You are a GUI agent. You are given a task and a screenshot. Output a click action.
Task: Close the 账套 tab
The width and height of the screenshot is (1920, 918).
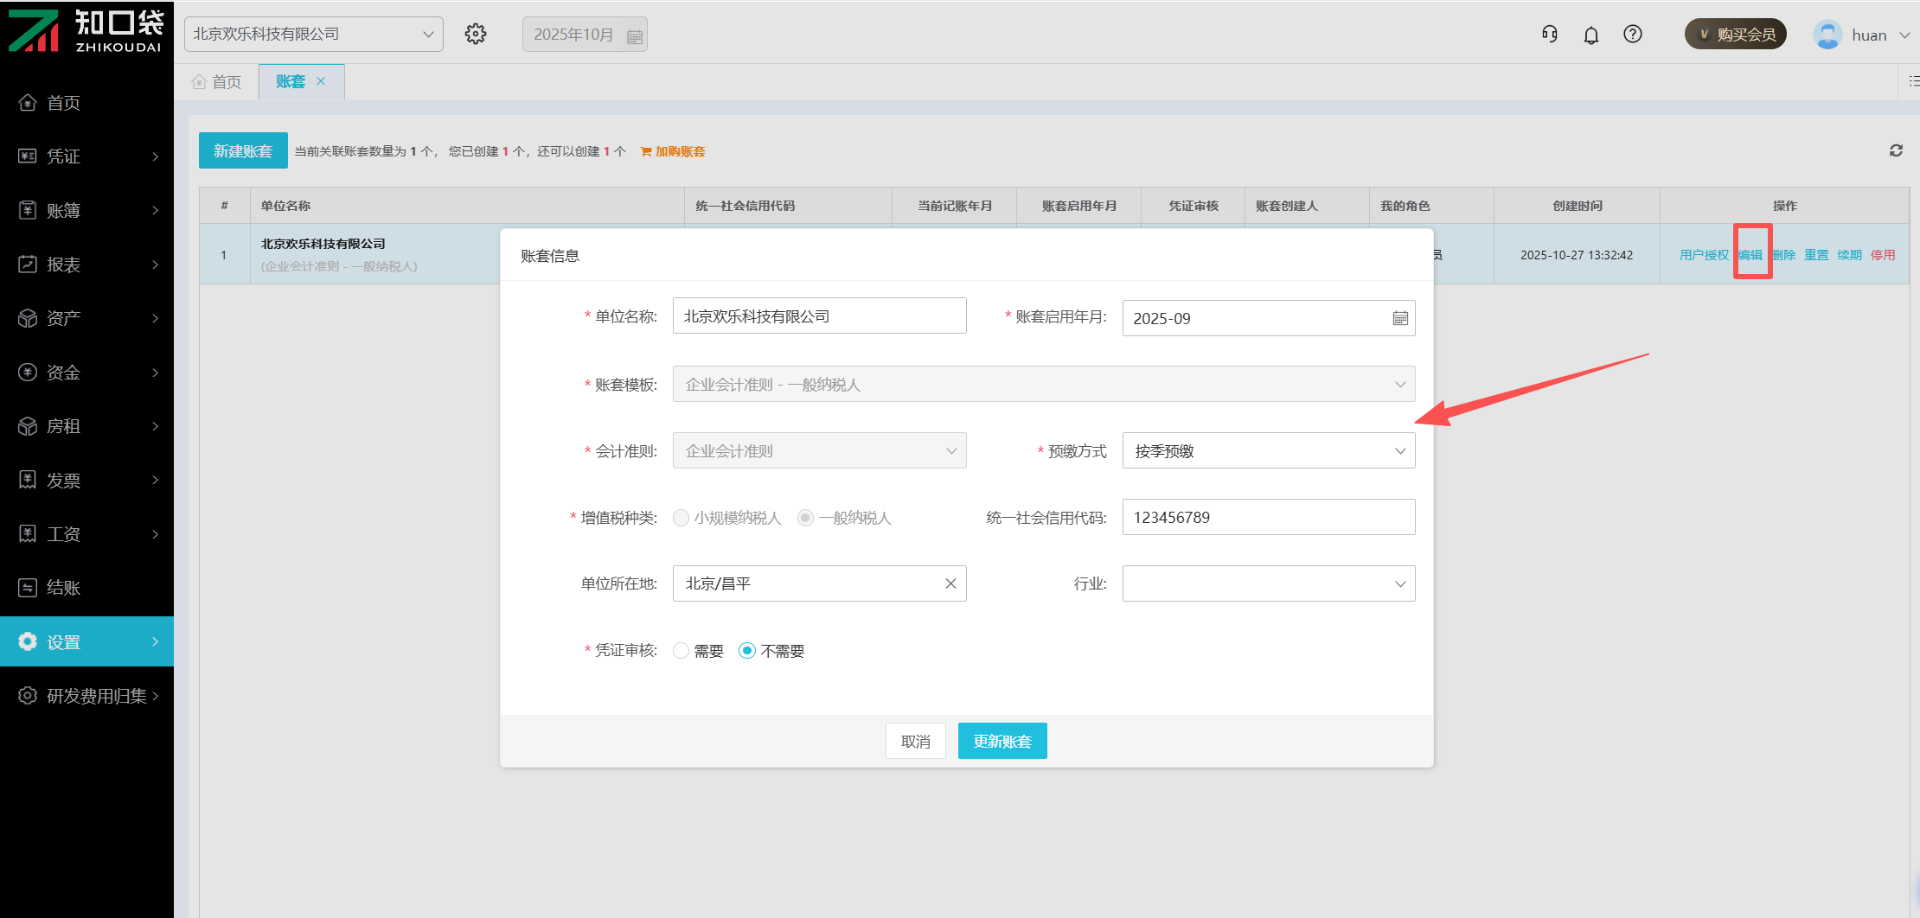(321, 81)
